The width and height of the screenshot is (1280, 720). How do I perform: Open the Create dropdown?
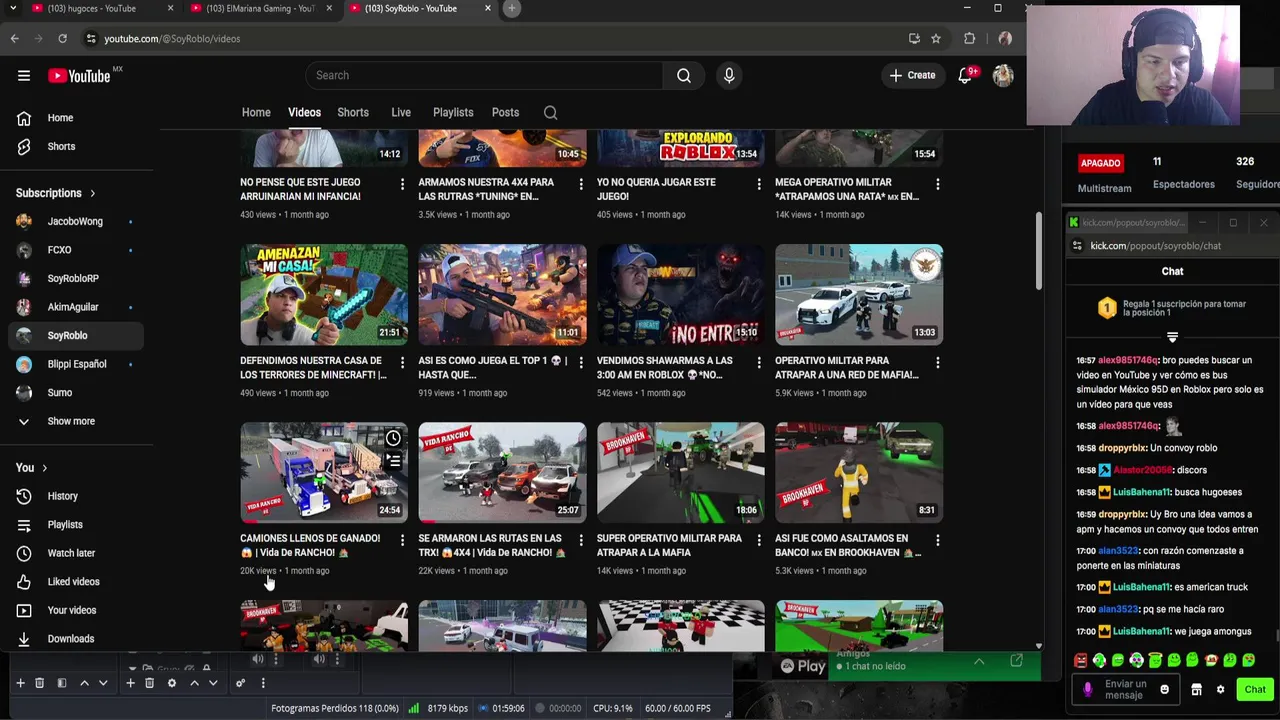click(913, 75)
